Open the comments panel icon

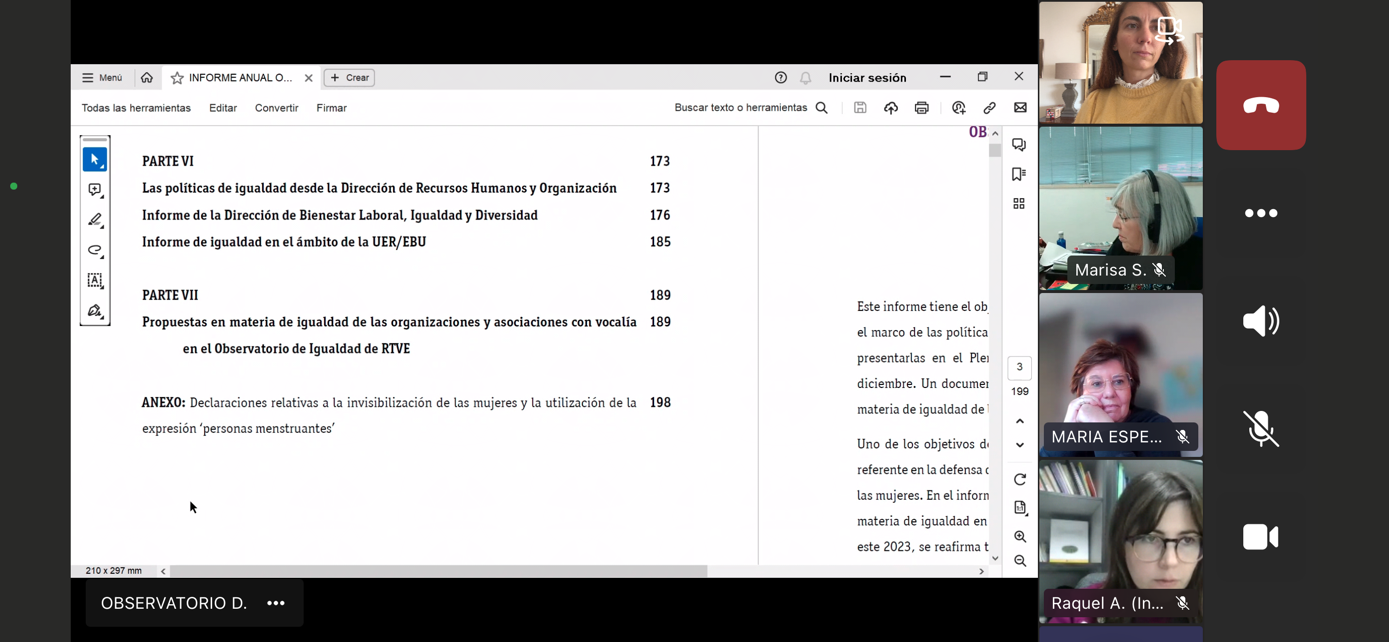pos(1019,145)
